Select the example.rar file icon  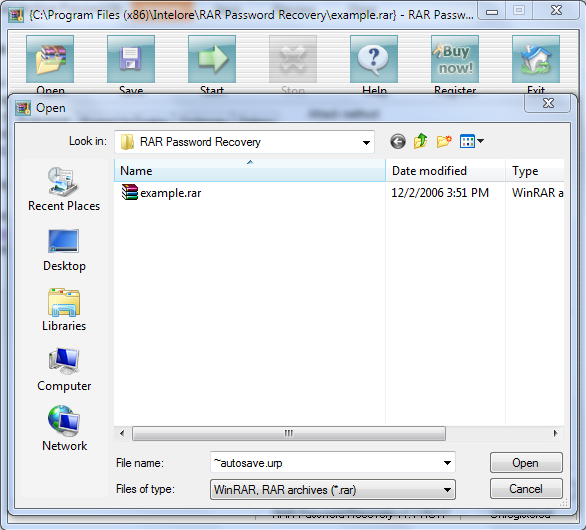pyautogui.click(x=130, y=192)
